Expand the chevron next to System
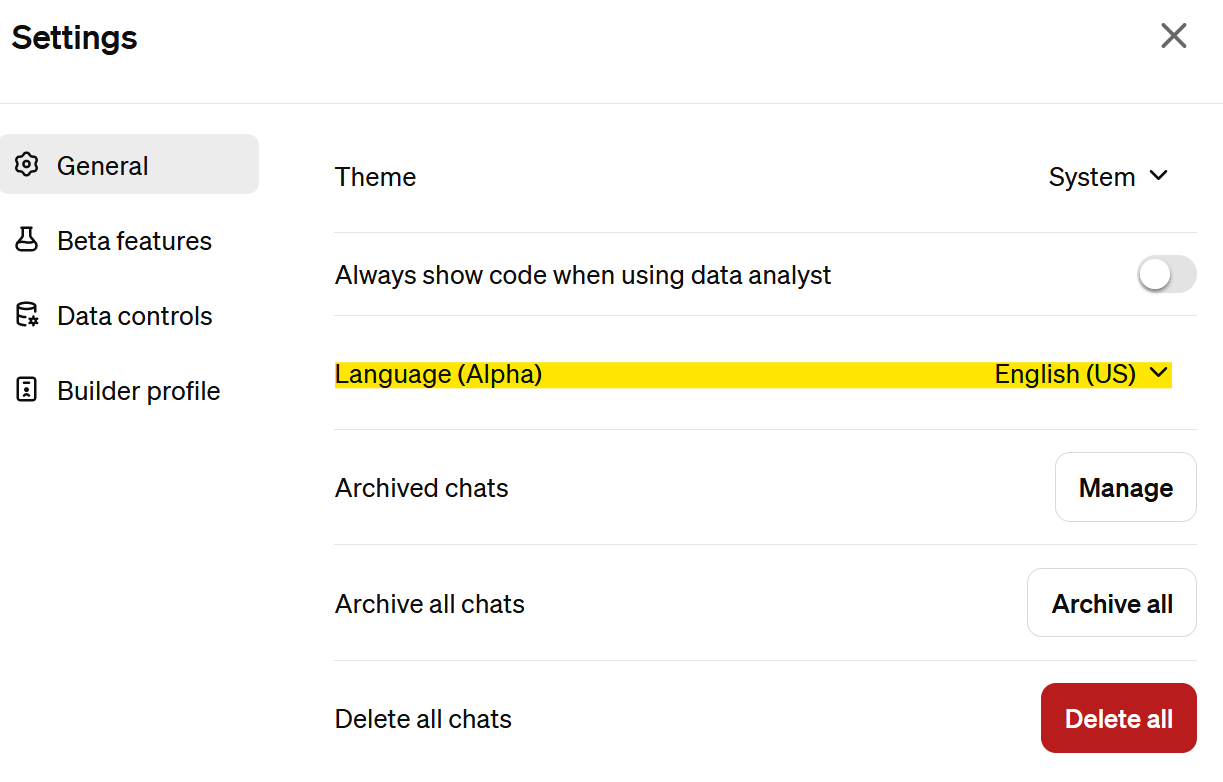The image size is (1223, 782). (1159, 176)
